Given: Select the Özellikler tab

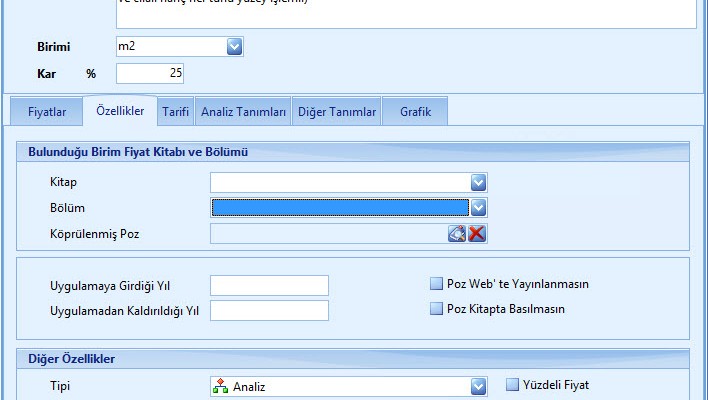Looking at the screenshot, I should coord(120,112).
